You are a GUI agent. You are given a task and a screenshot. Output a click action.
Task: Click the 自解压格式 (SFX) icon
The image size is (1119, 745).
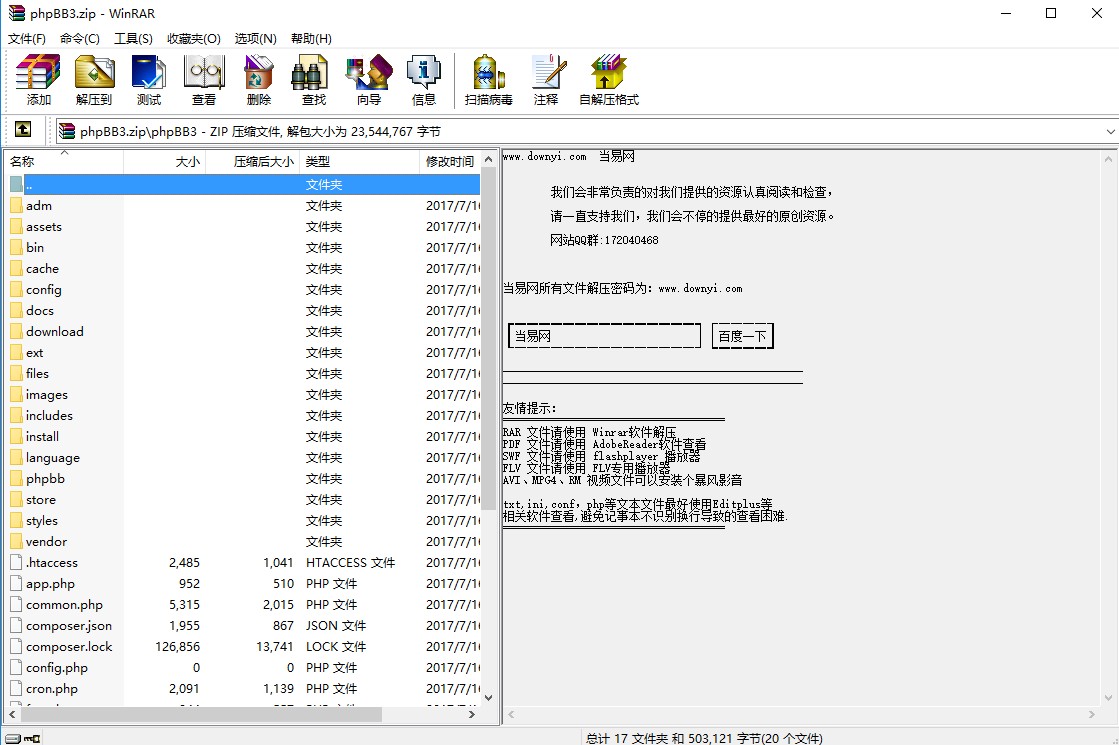[x=607, y=80]
